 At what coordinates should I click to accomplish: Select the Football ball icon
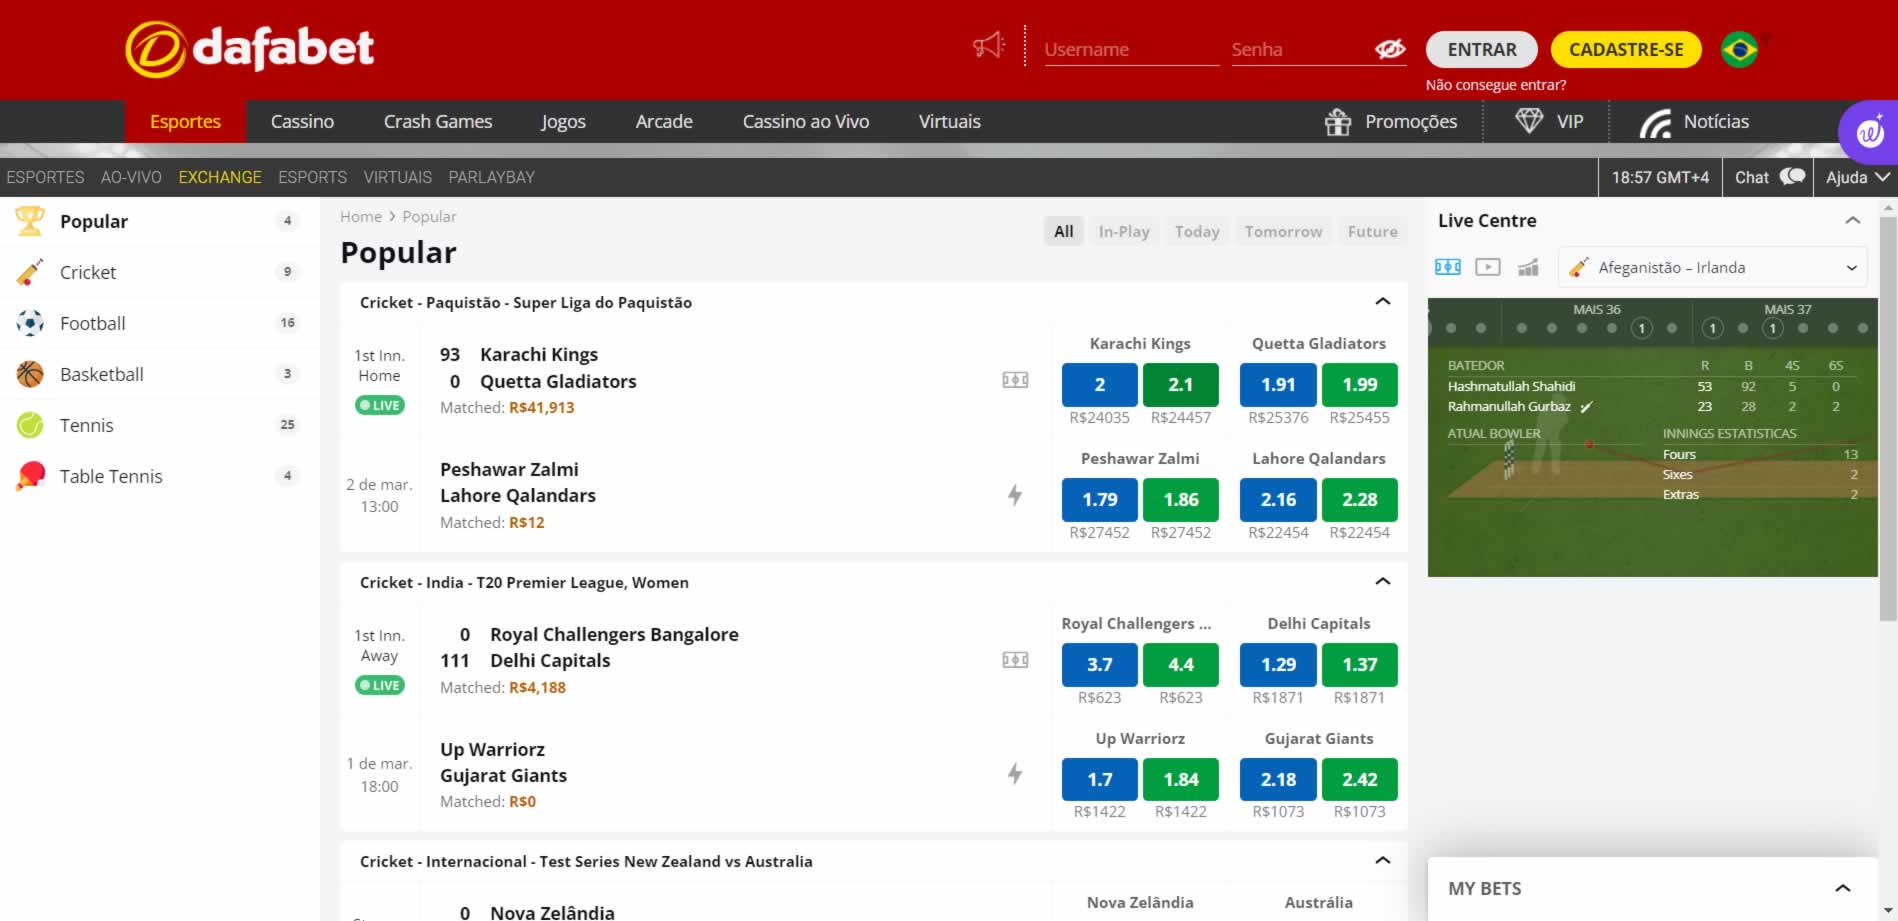(x=30, y=323)
